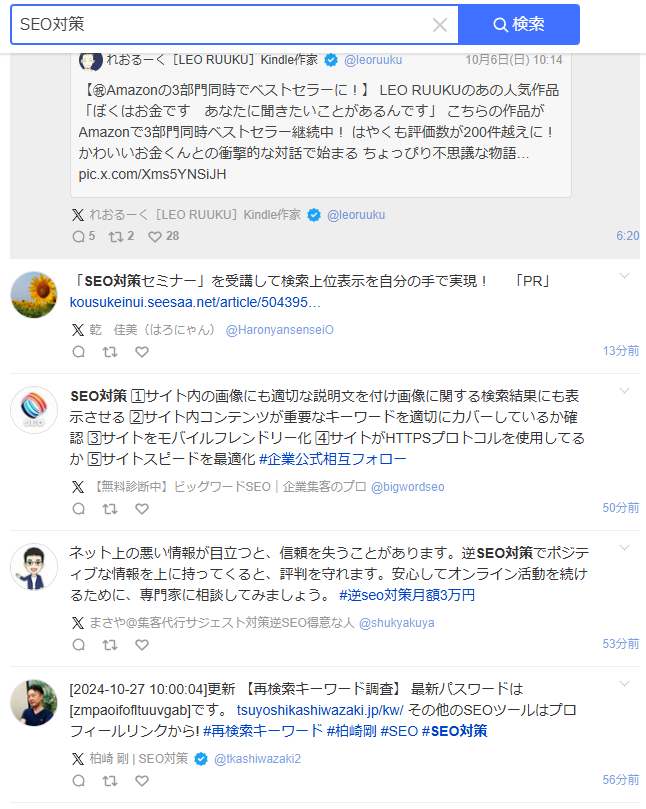Retweet れおるーく's tweet showing 2 retweets

pyautogui.click(x=117, y=236)
